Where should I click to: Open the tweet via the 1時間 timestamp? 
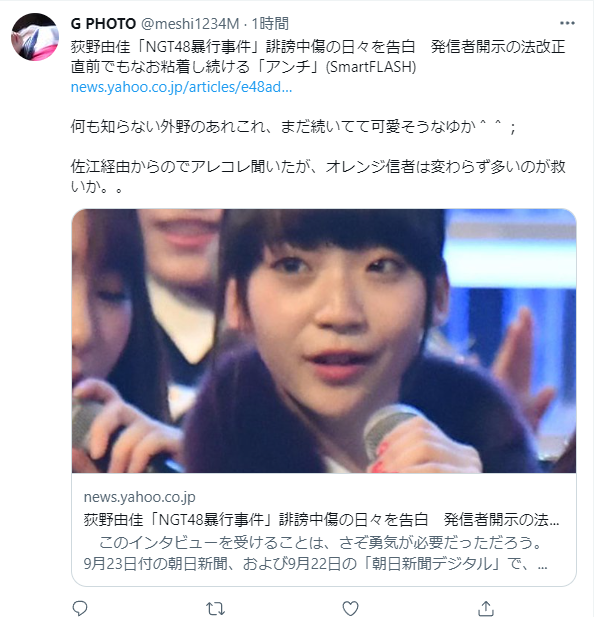(270, 24)
